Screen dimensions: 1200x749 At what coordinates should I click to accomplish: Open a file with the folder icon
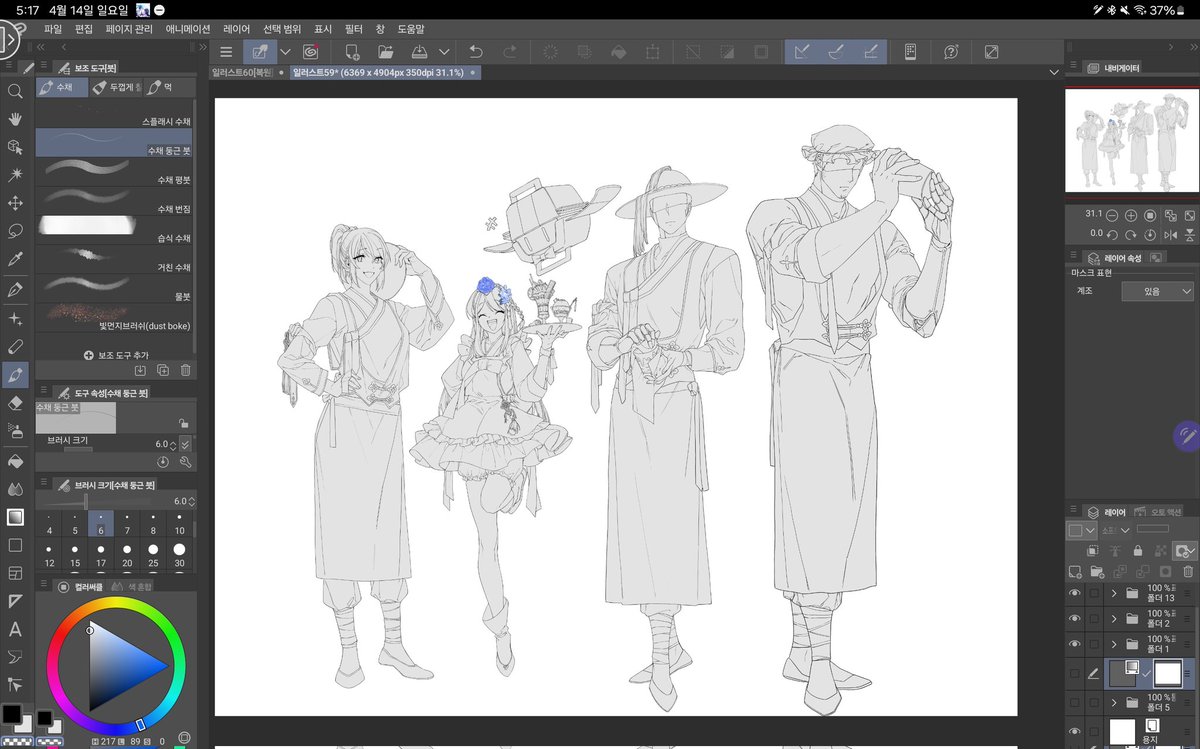385,52
